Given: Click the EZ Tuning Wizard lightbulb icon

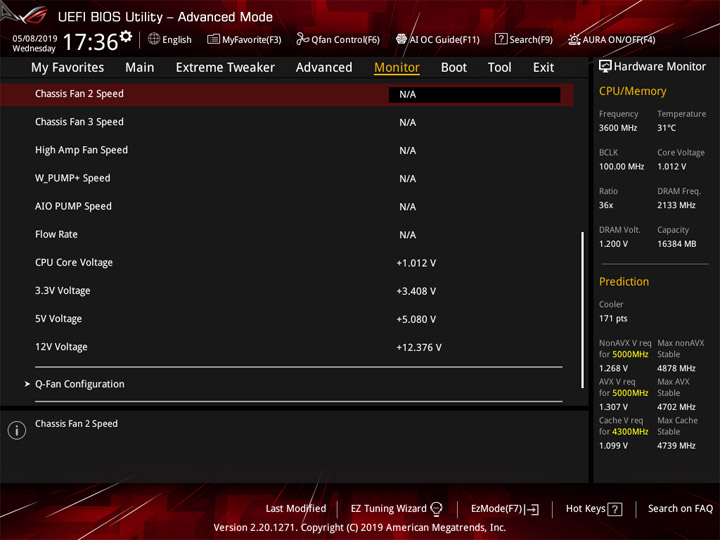Looking at the screenshot, I should click(x=436, y=509).
